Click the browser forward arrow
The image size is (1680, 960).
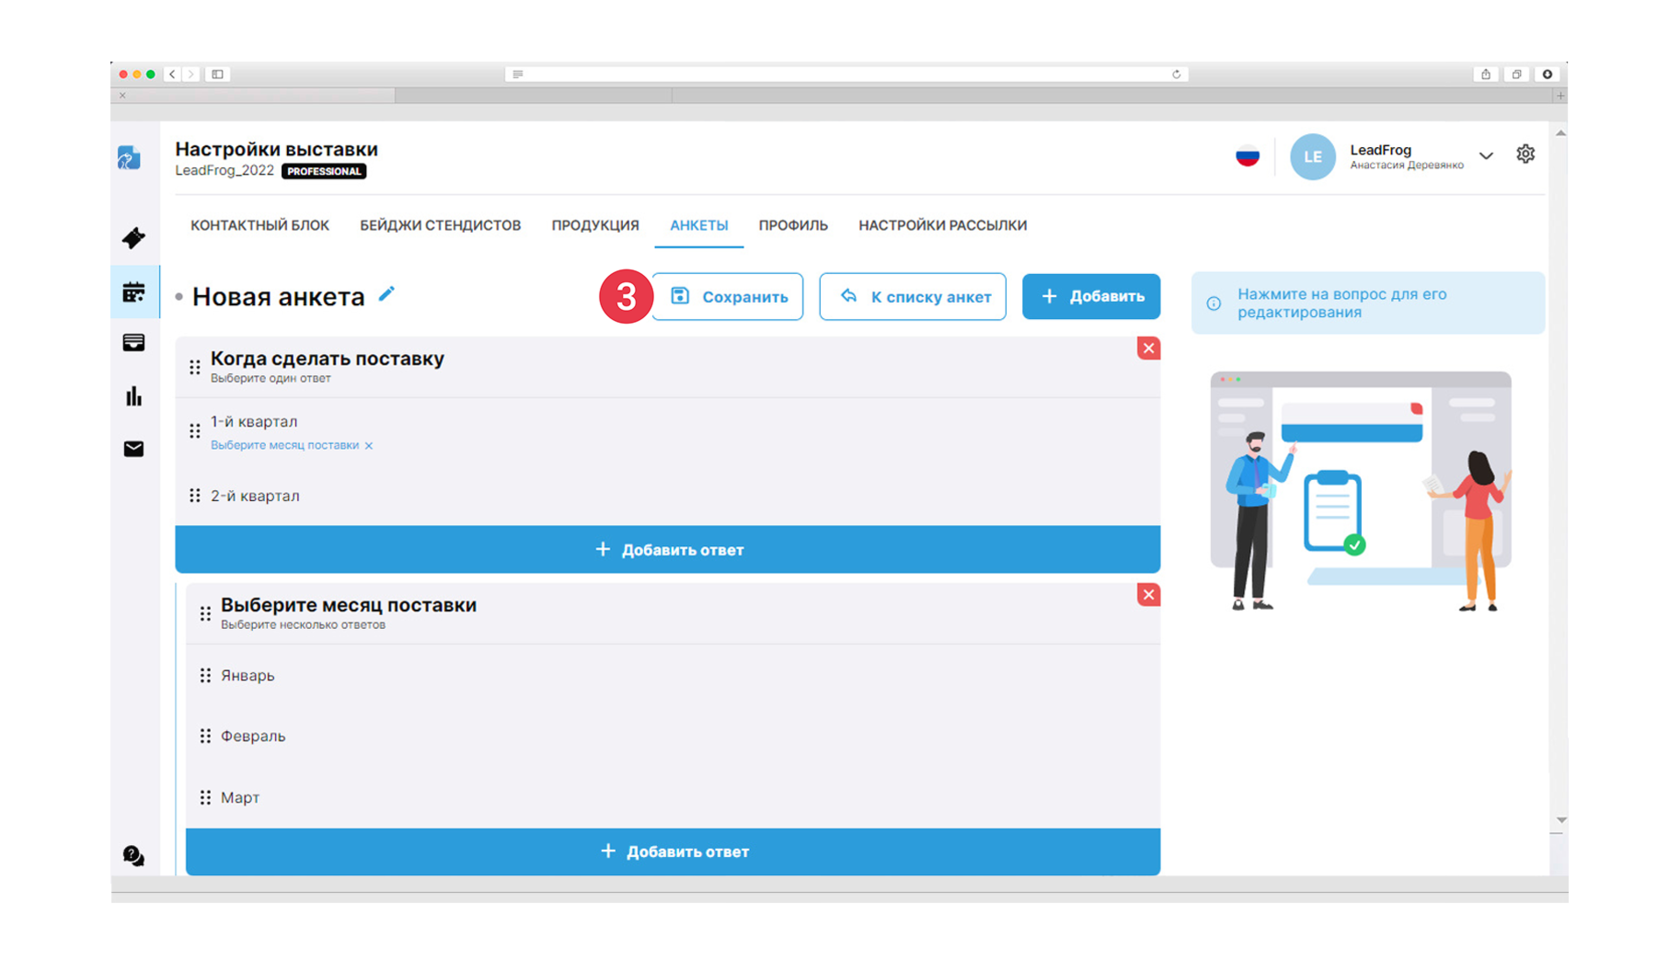click(190, 74)
